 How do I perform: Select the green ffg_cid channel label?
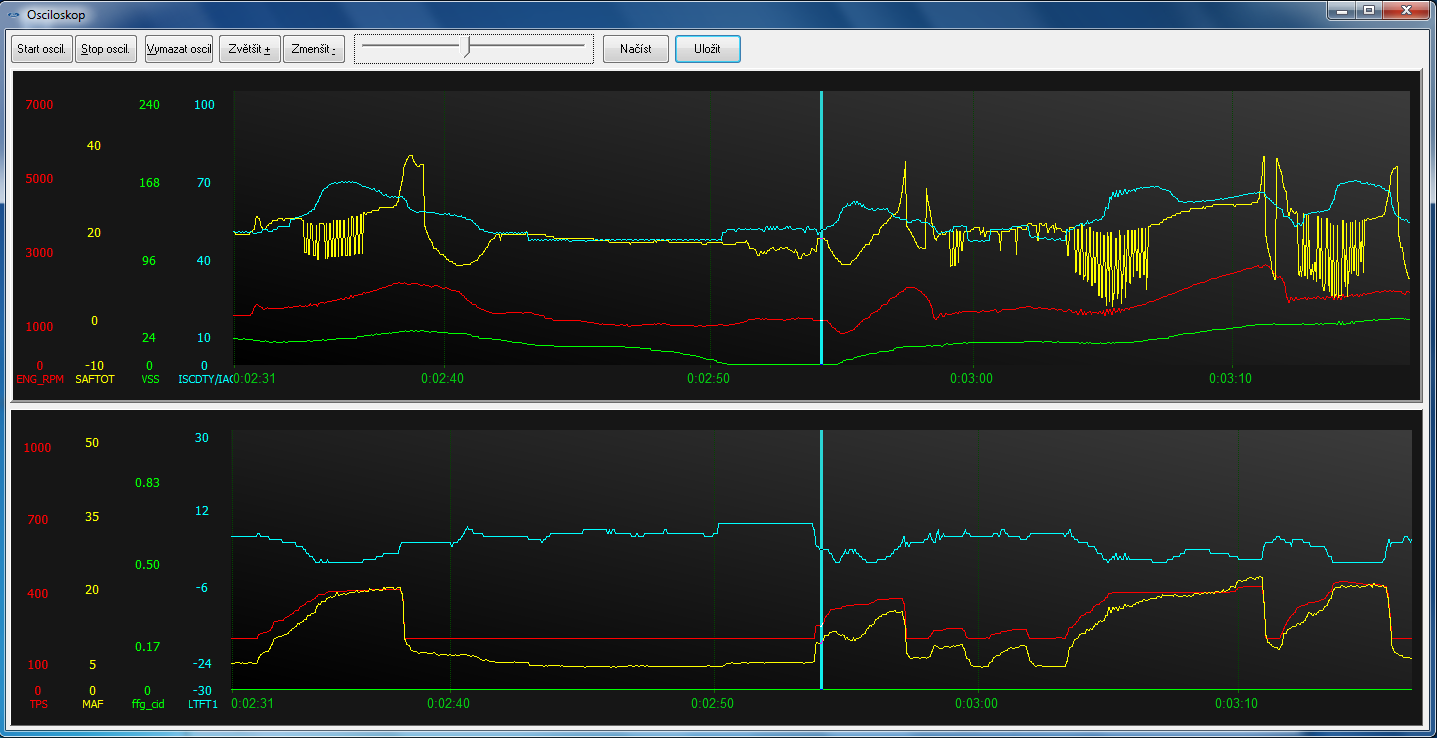(x=147, y=704)
